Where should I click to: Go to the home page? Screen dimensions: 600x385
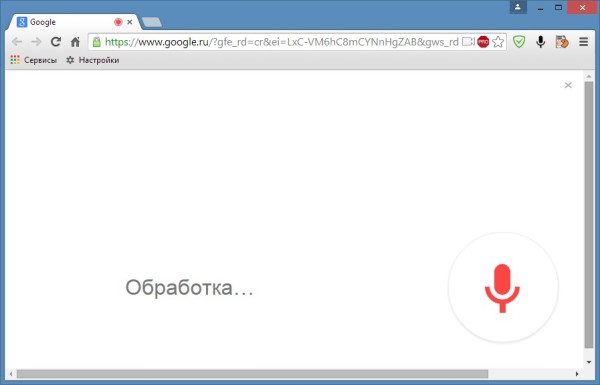pos(75,42)
